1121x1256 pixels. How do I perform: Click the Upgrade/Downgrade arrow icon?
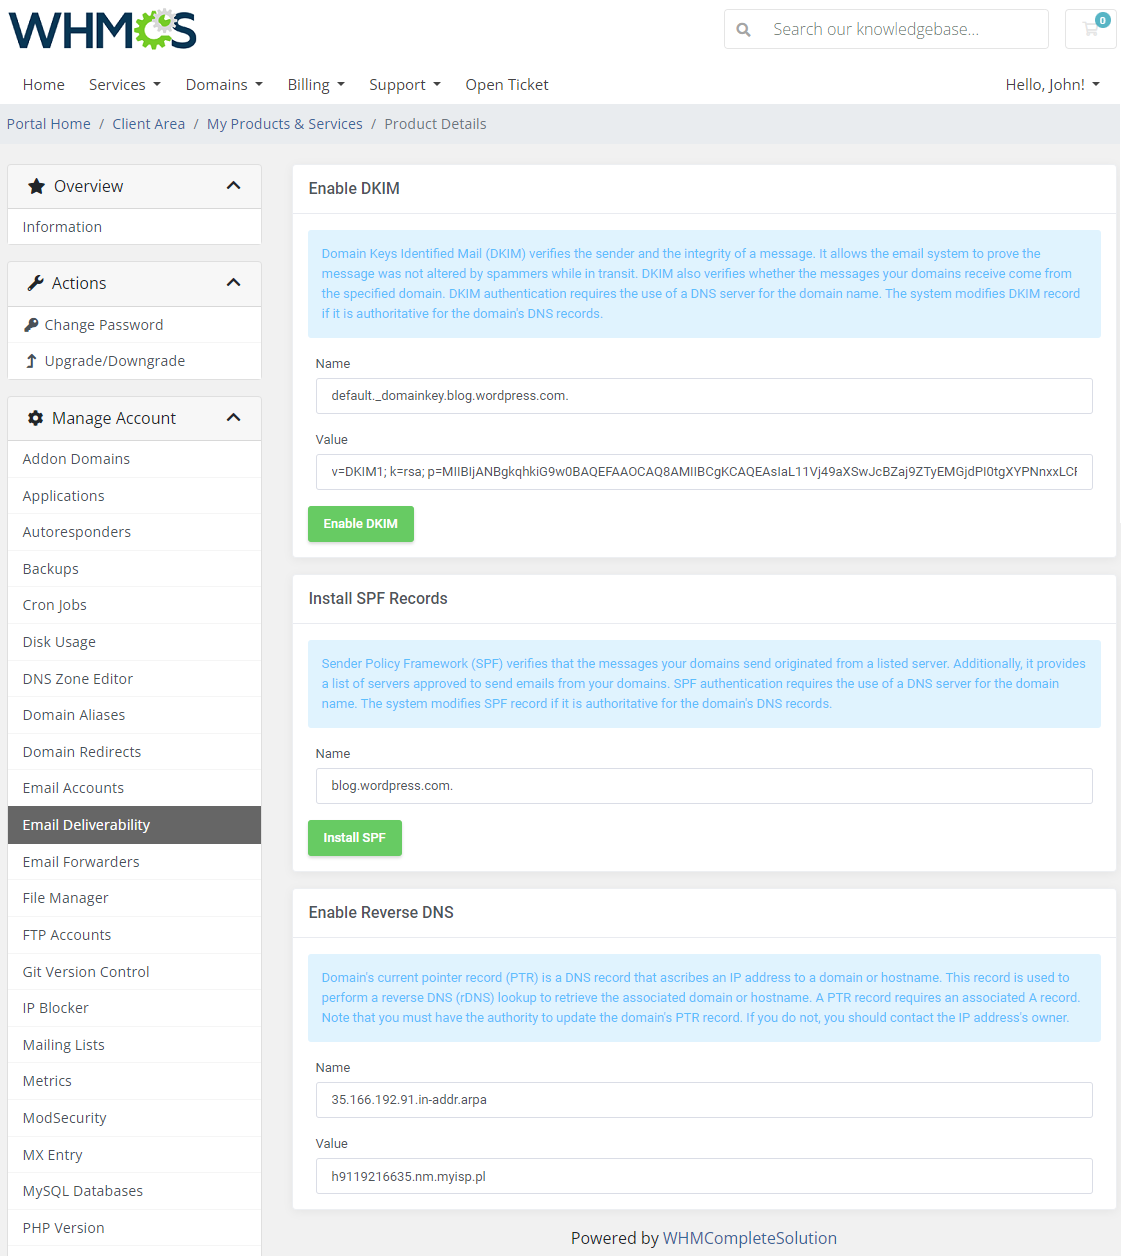pos(31,361)
